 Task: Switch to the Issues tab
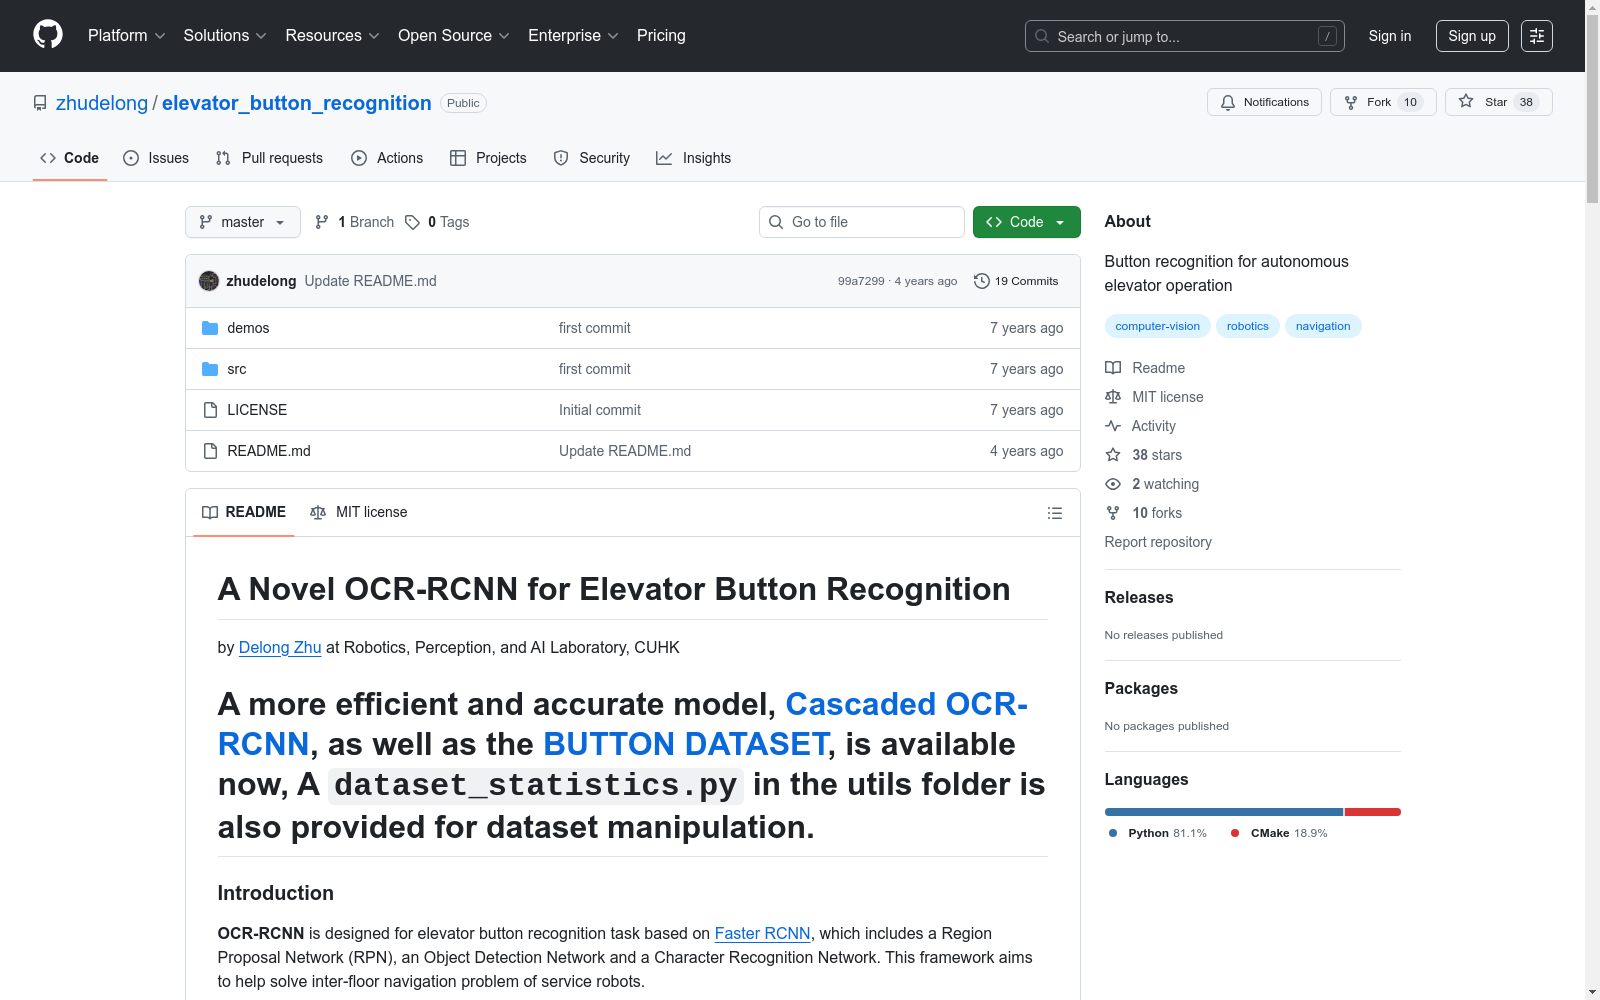(x=156, y=158)
